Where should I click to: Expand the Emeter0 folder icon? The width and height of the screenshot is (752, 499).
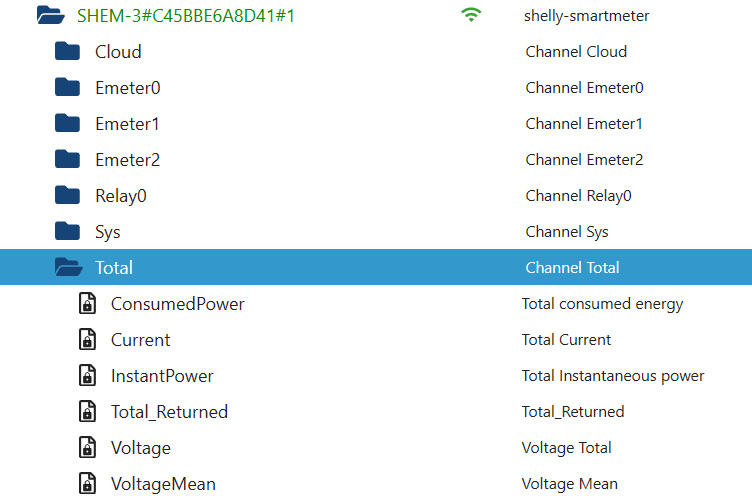coord(67,87)
